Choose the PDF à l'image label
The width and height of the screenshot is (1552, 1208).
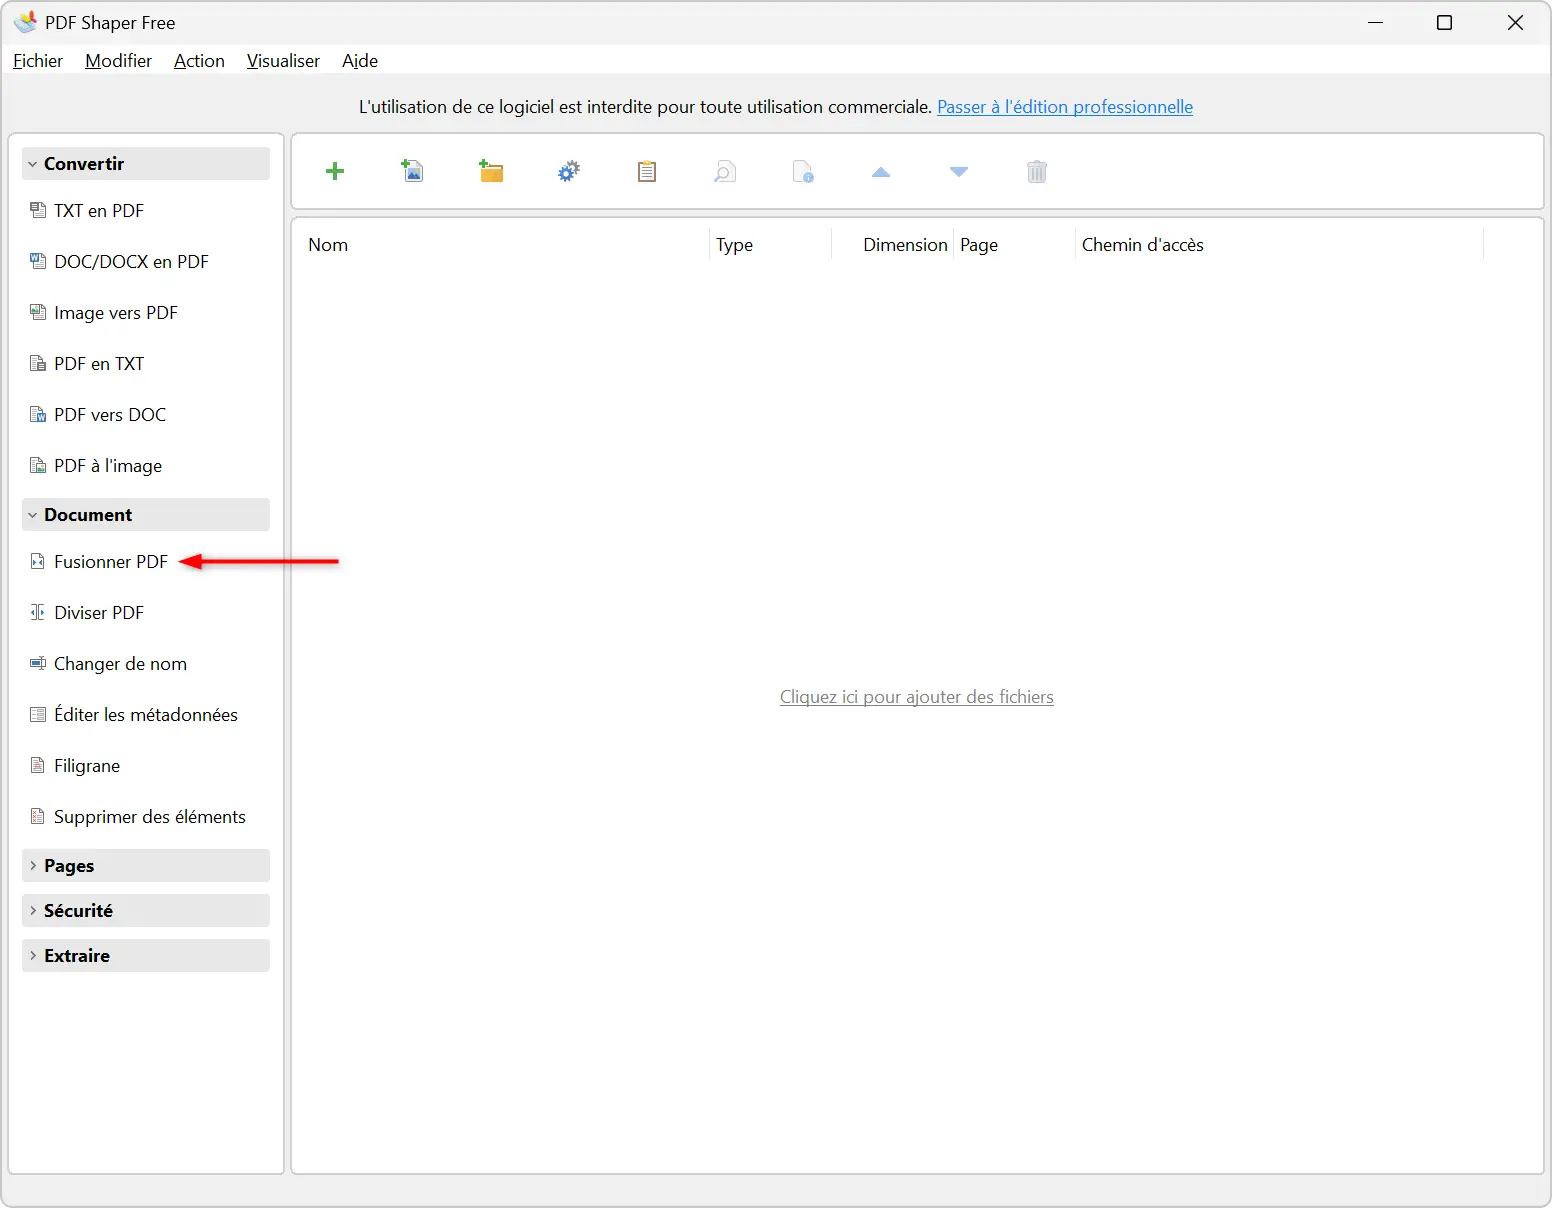pos(108,465)
